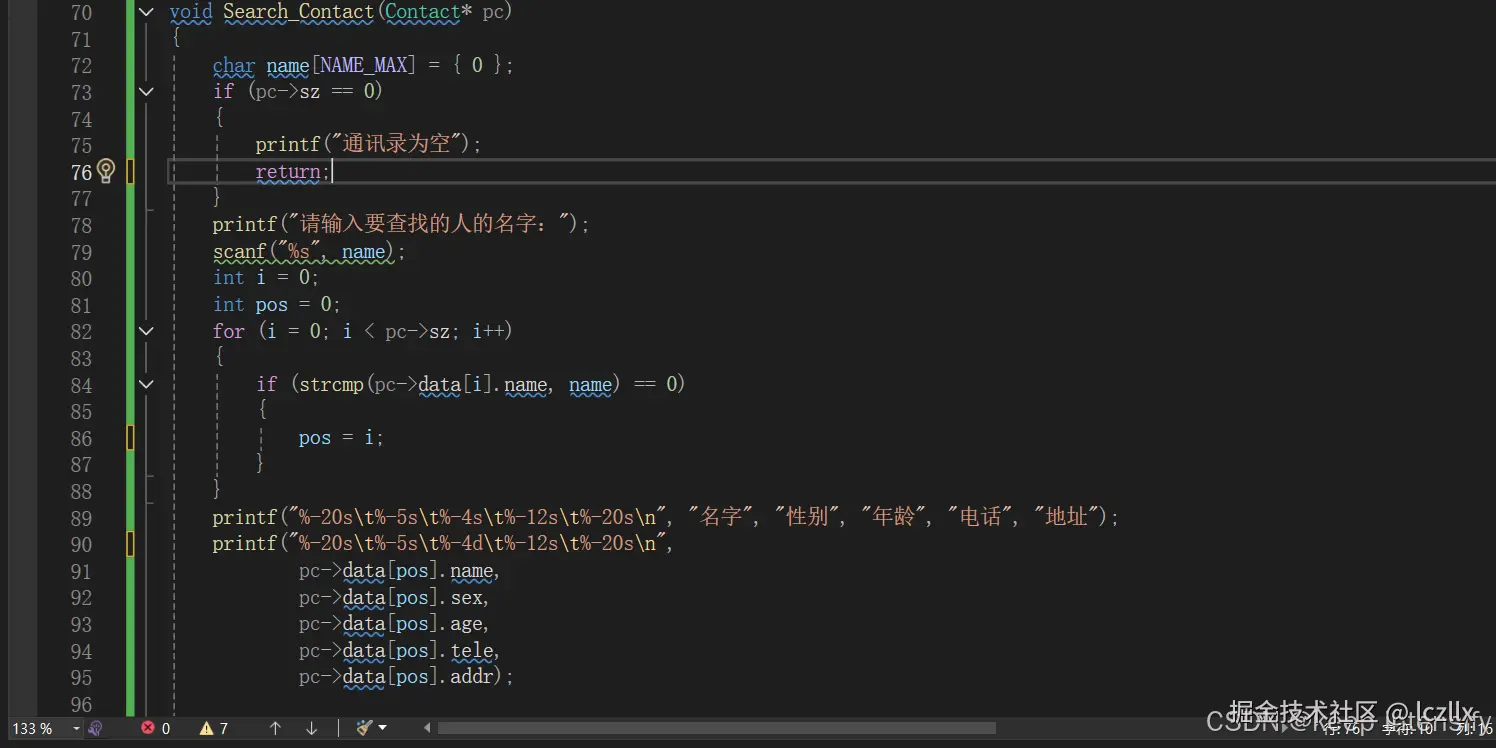
Task: Place cursor on return; at line 76
Action: [x=292, y=172]
